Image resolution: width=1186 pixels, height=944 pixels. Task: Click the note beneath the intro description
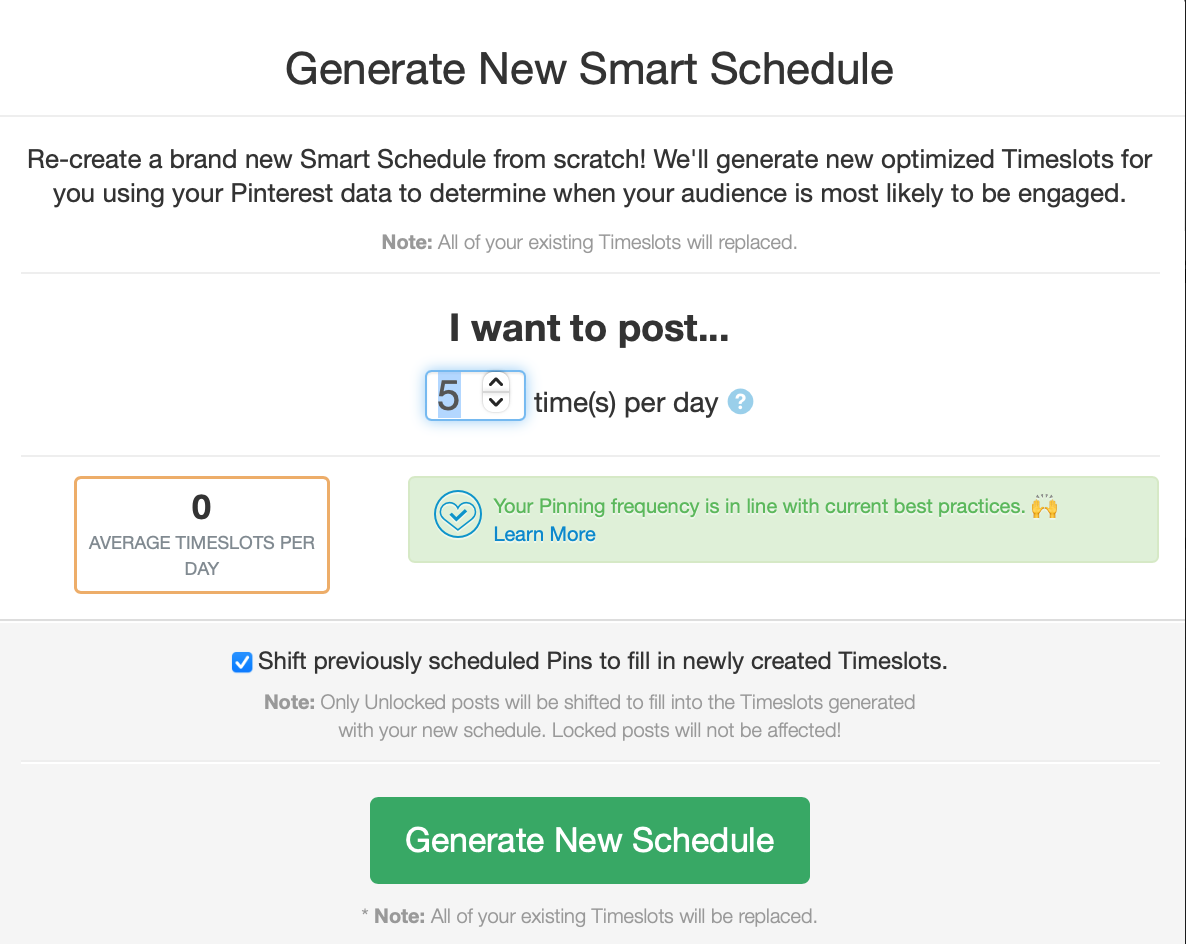pos(589,242)
